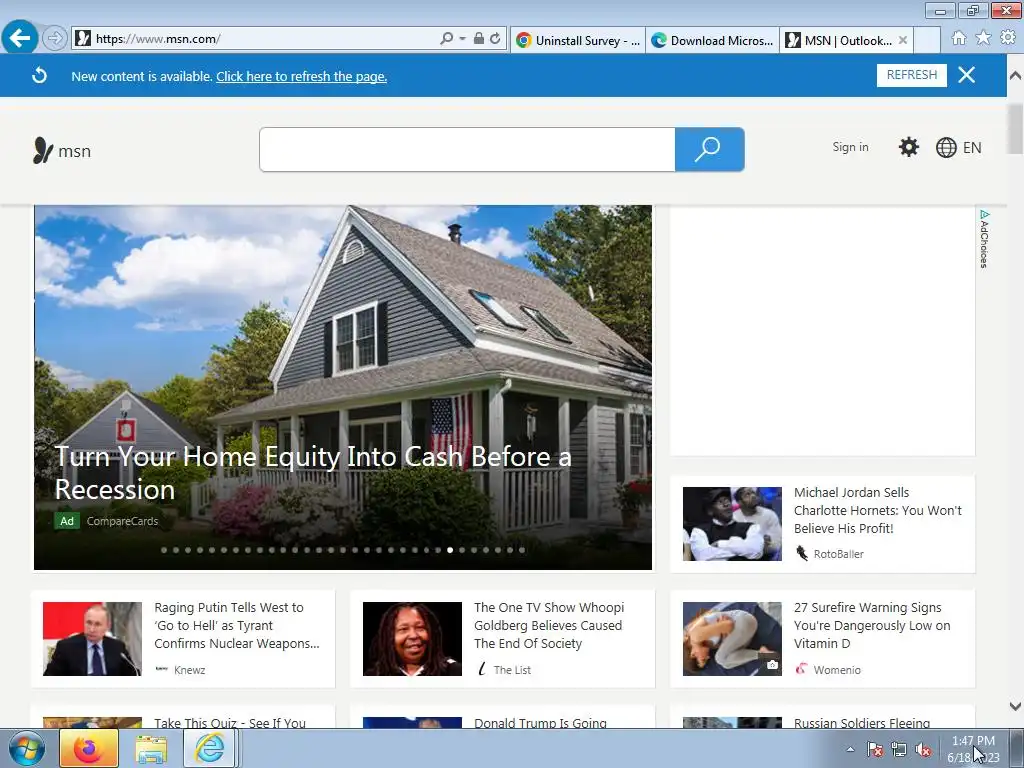Click the CompareCards advertiser label
The height and width of the screenshot is (768, 1024).
tap(122, 521)
